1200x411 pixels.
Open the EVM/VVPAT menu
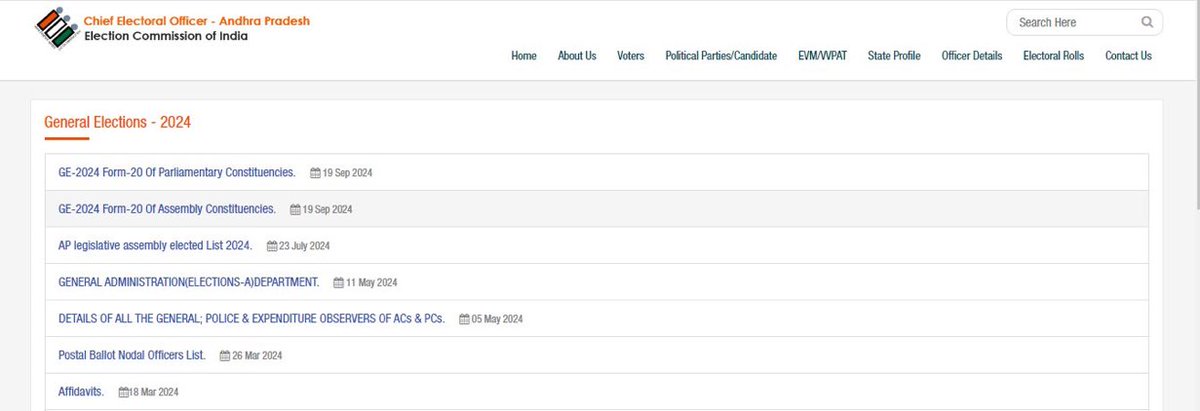822,56
